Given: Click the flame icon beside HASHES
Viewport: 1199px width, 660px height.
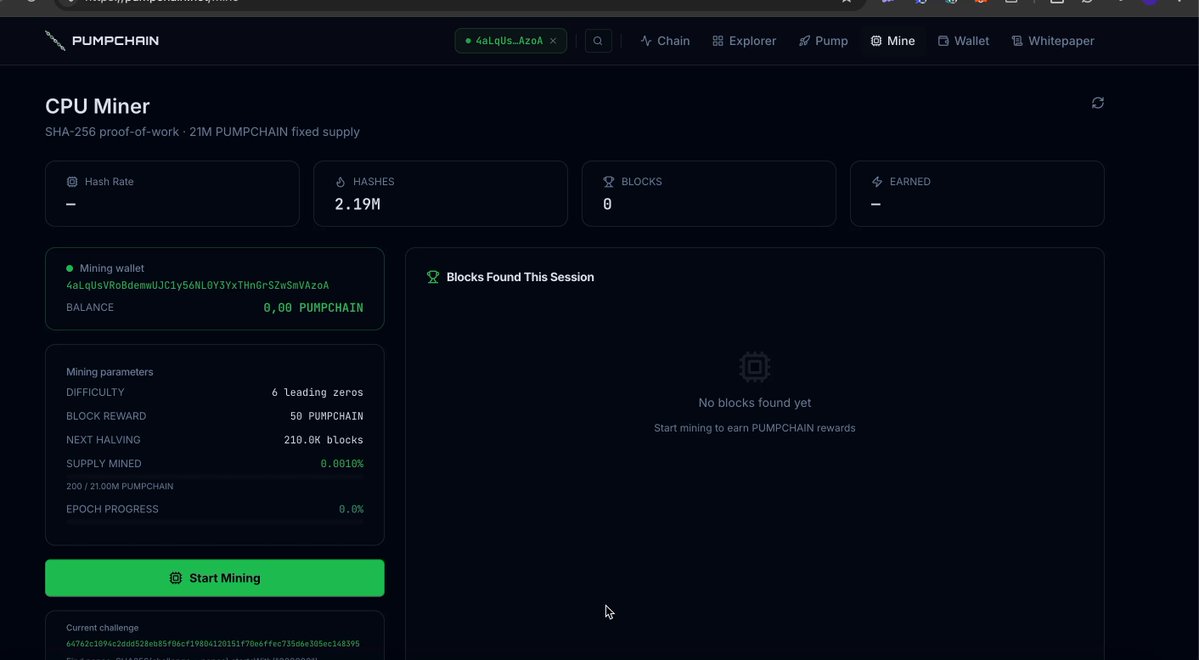Looking at the screenshot, I should pyautogui.click(x=340, y=182).
